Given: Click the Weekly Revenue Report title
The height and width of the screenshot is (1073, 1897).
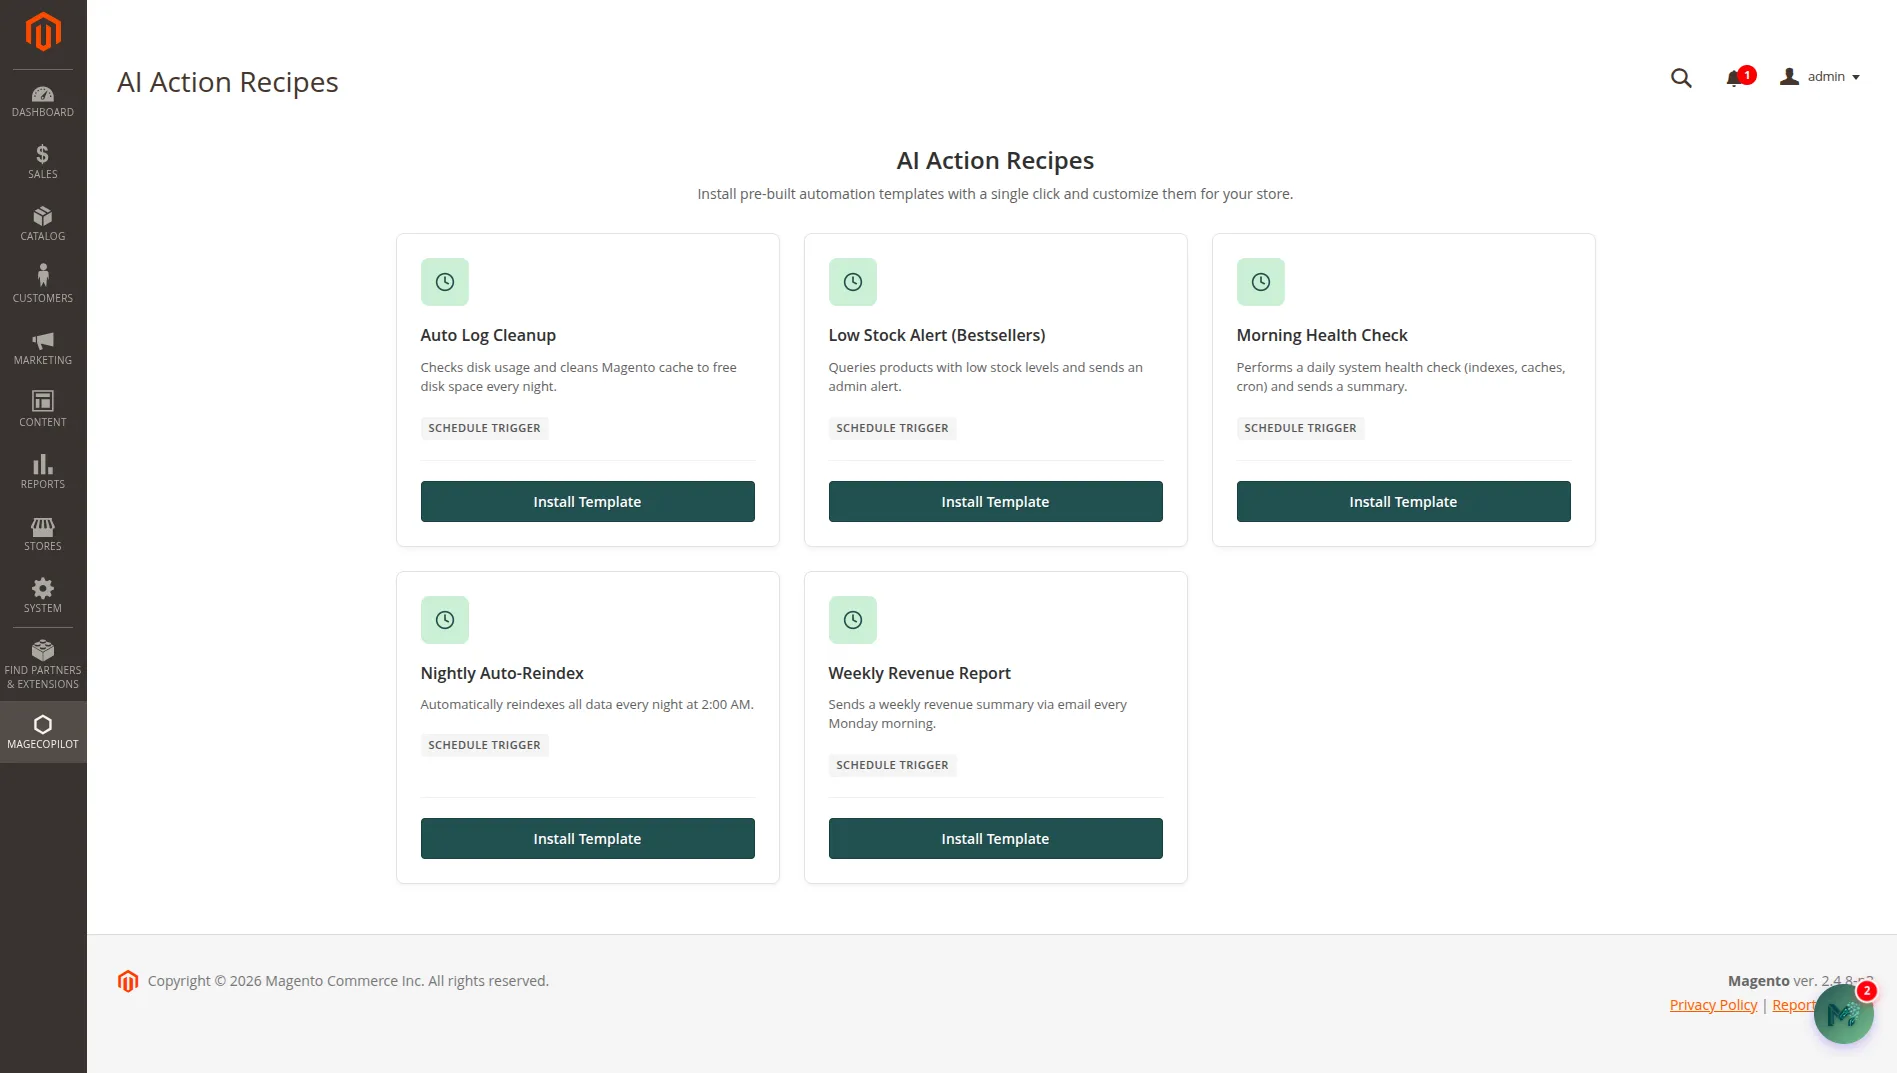Looking at the screenshot, I should 920,674.
